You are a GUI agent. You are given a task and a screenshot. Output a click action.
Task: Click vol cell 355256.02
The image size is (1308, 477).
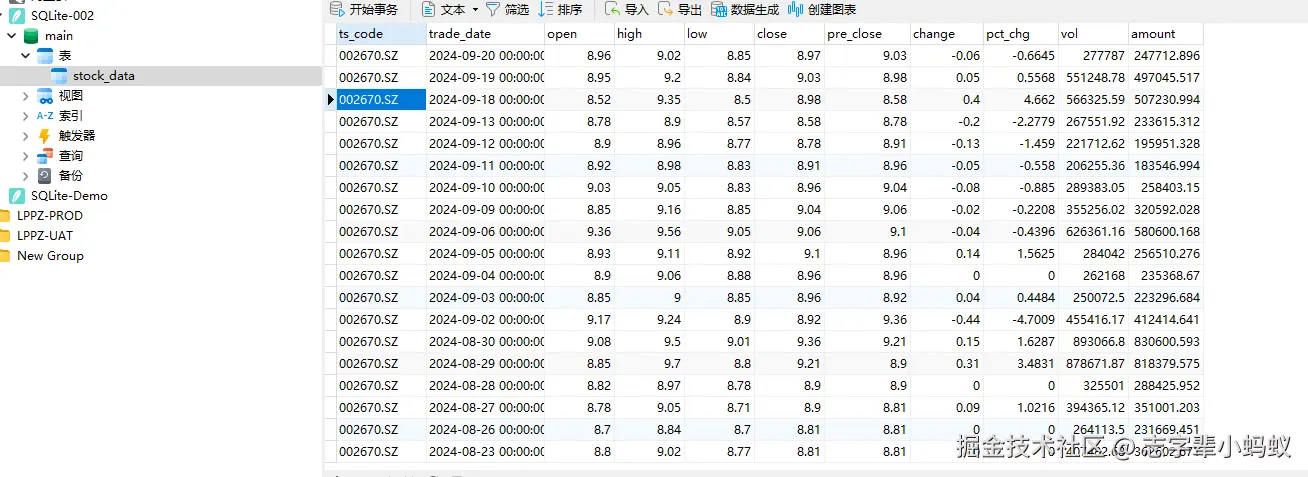click(x=1093, y=210)
